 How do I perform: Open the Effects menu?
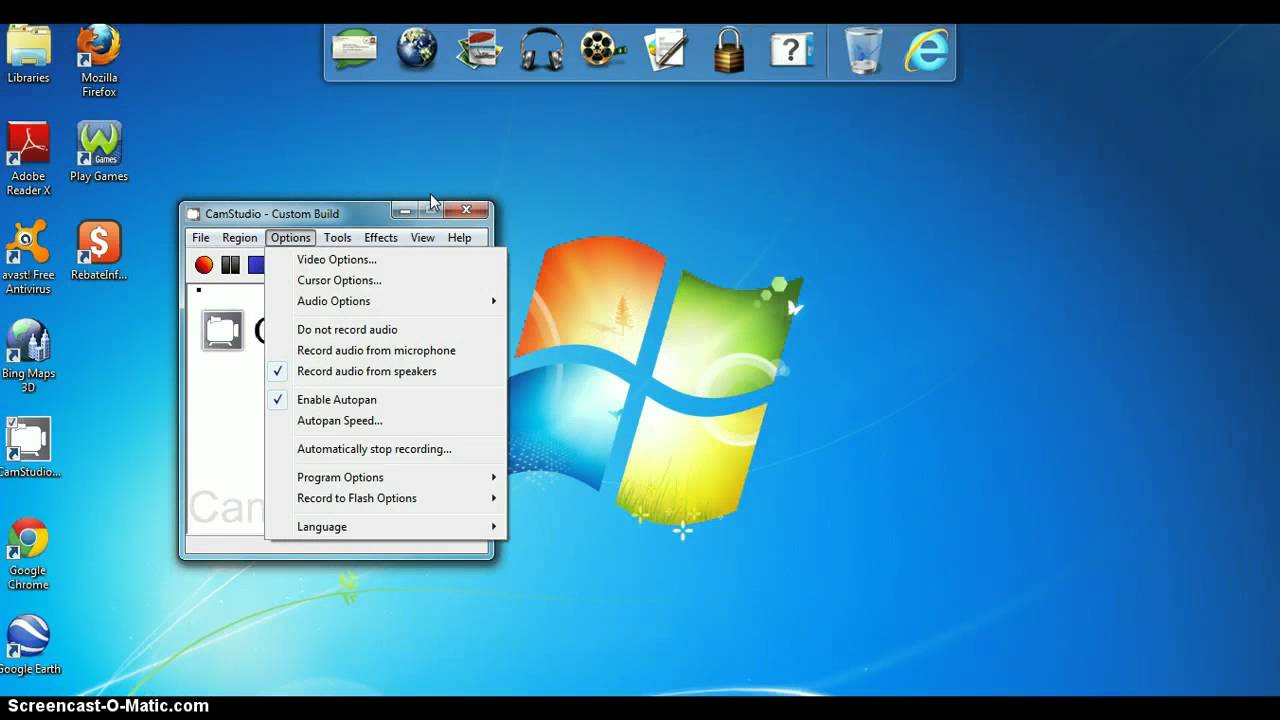[x=381, y=238]
